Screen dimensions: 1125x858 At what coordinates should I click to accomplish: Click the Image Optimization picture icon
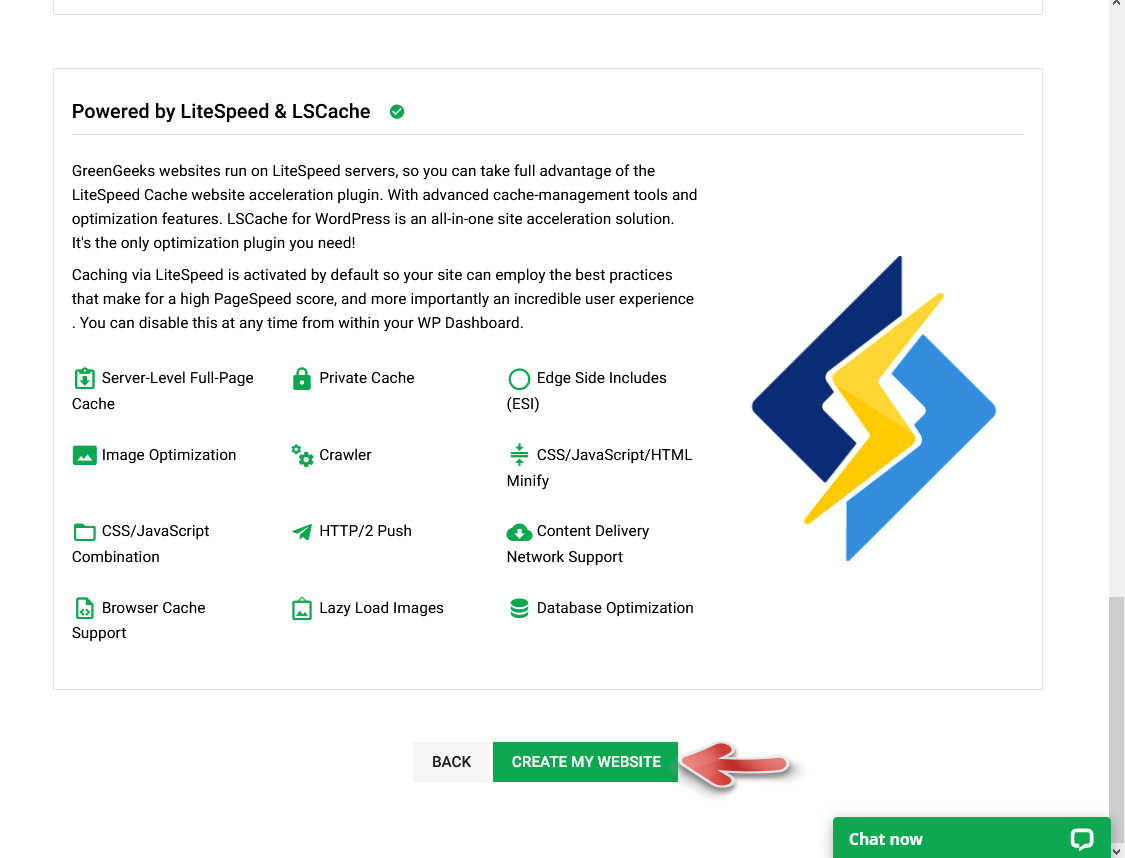coord(85,456)
